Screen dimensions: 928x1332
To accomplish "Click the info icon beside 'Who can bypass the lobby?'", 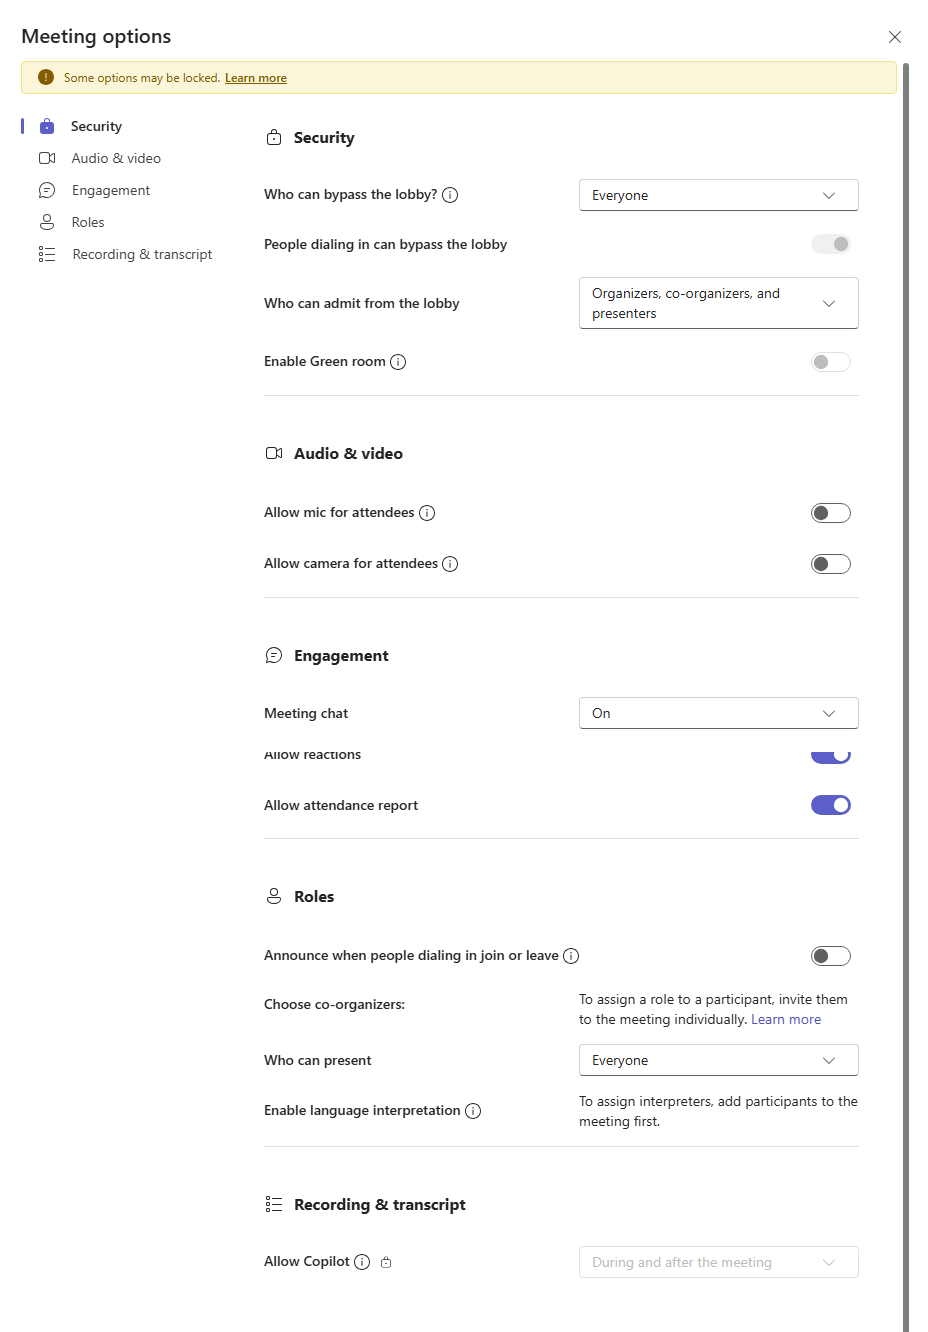I will point(450,195).
